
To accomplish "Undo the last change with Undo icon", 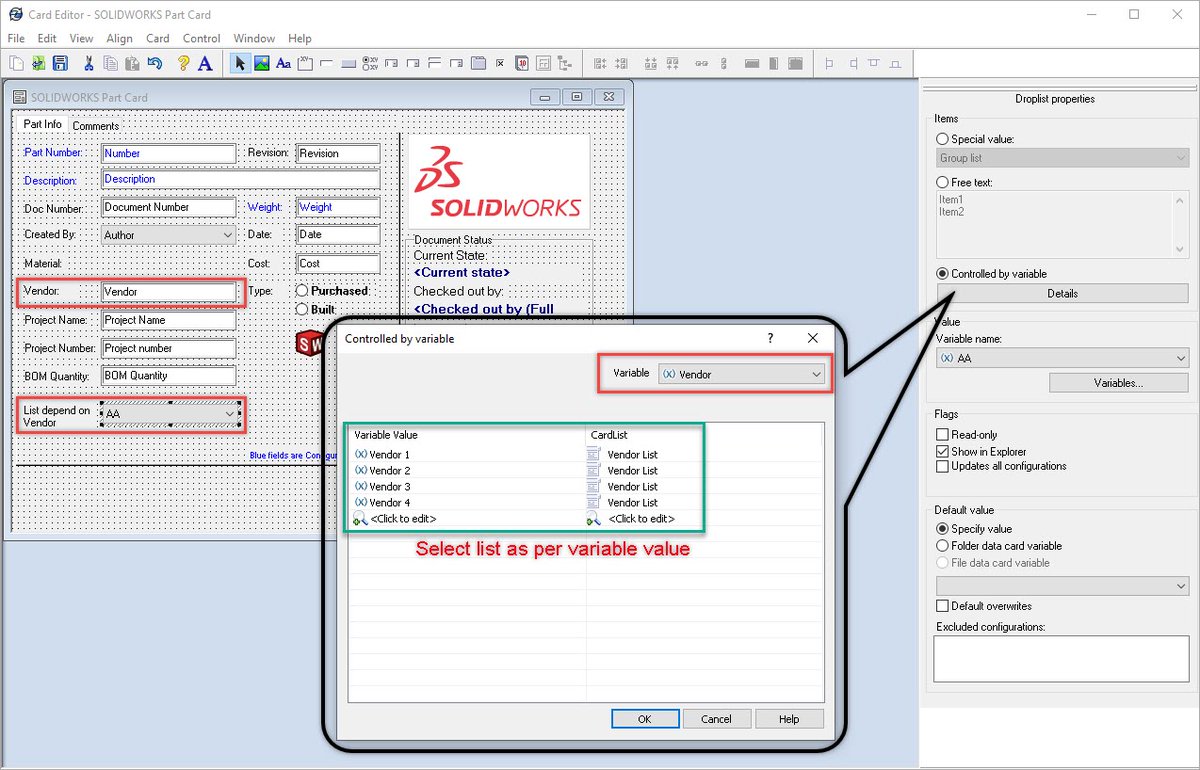I will pyautogui.click(x=155, y=63).
